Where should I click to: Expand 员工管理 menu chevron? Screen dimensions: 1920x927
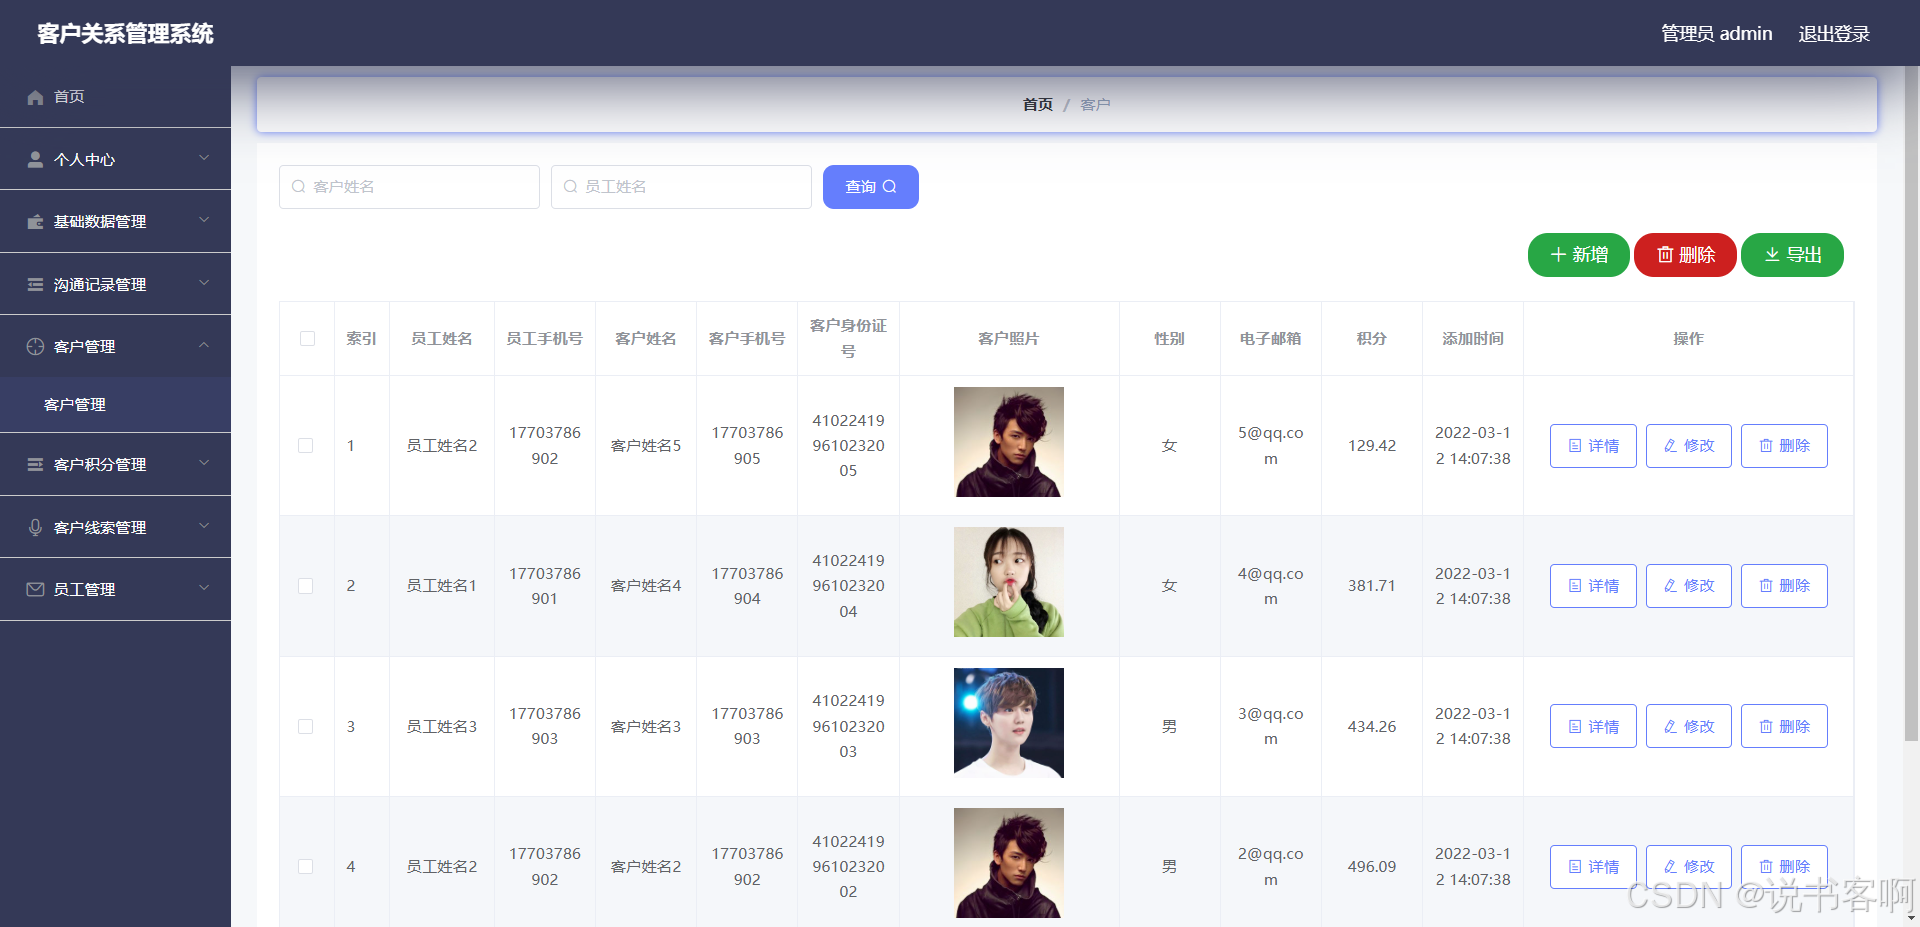[204, 588]
